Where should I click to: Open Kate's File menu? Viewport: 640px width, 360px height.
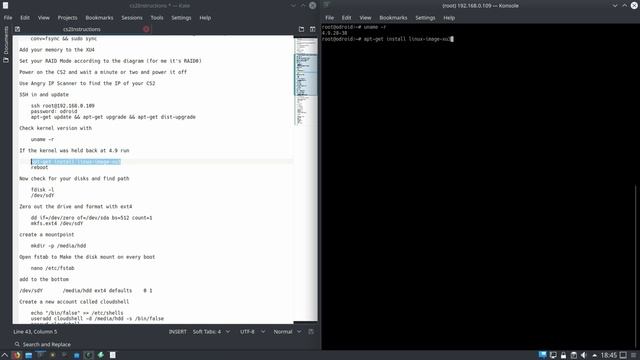pyautogui.click(x=8, y=18)
